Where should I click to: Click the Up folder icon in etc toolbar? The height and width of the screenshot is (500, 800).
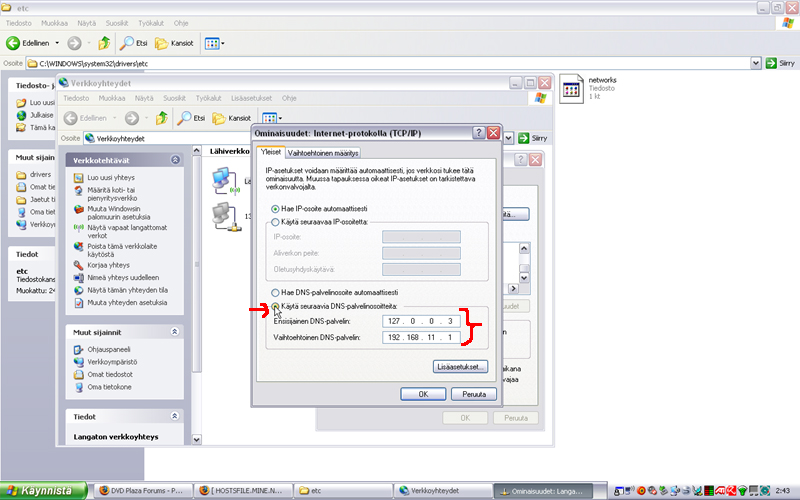[105, 43]
